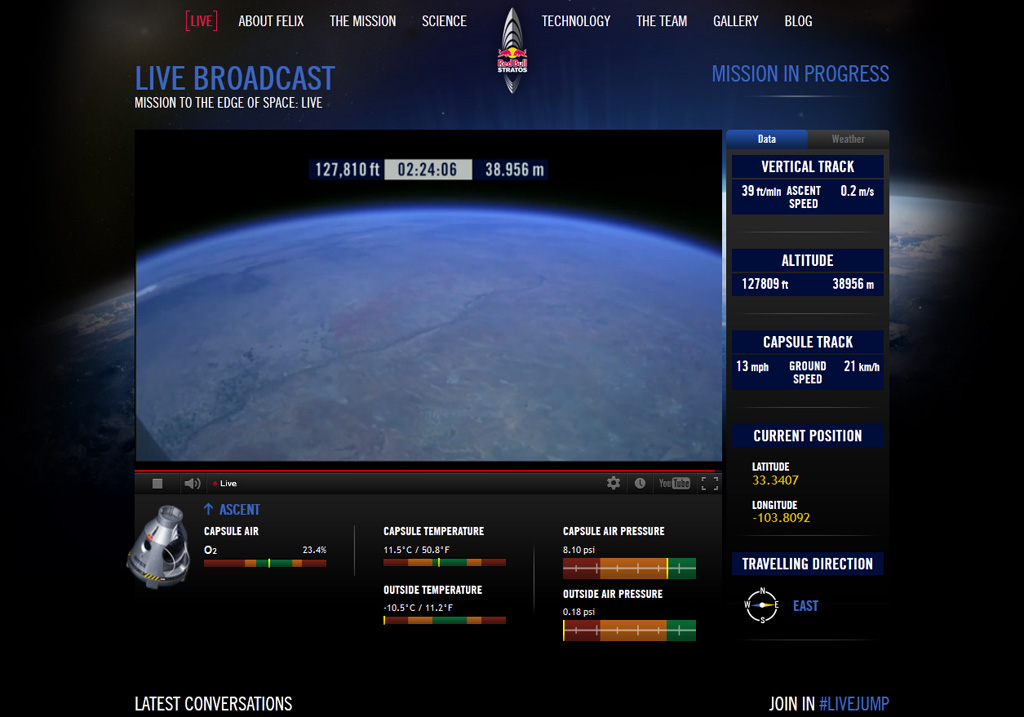
Task: Click the 8.10 psi reading
Action: pos(579,550)
